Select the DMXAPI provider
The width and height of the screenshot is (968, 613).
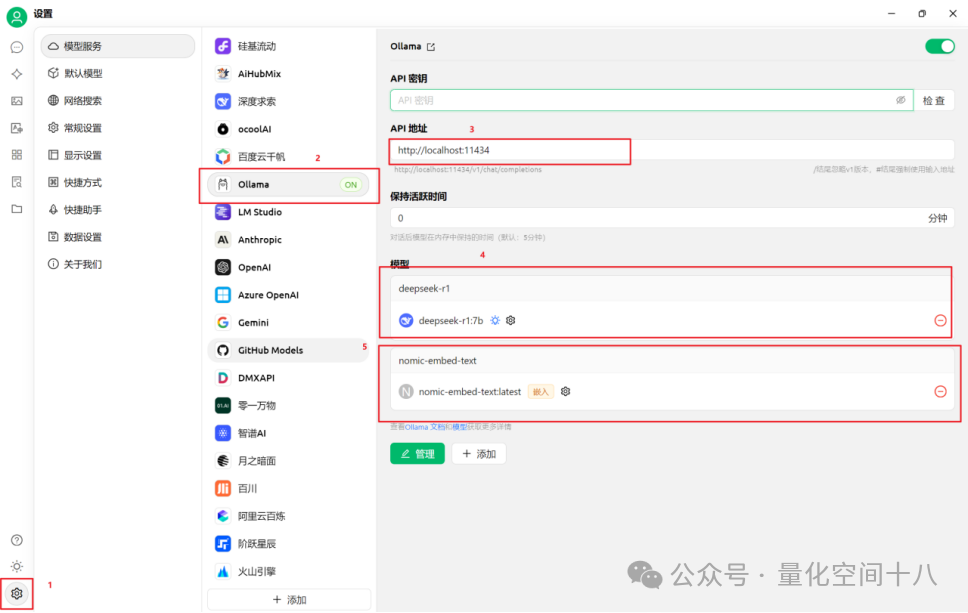(x=288, y=378)
